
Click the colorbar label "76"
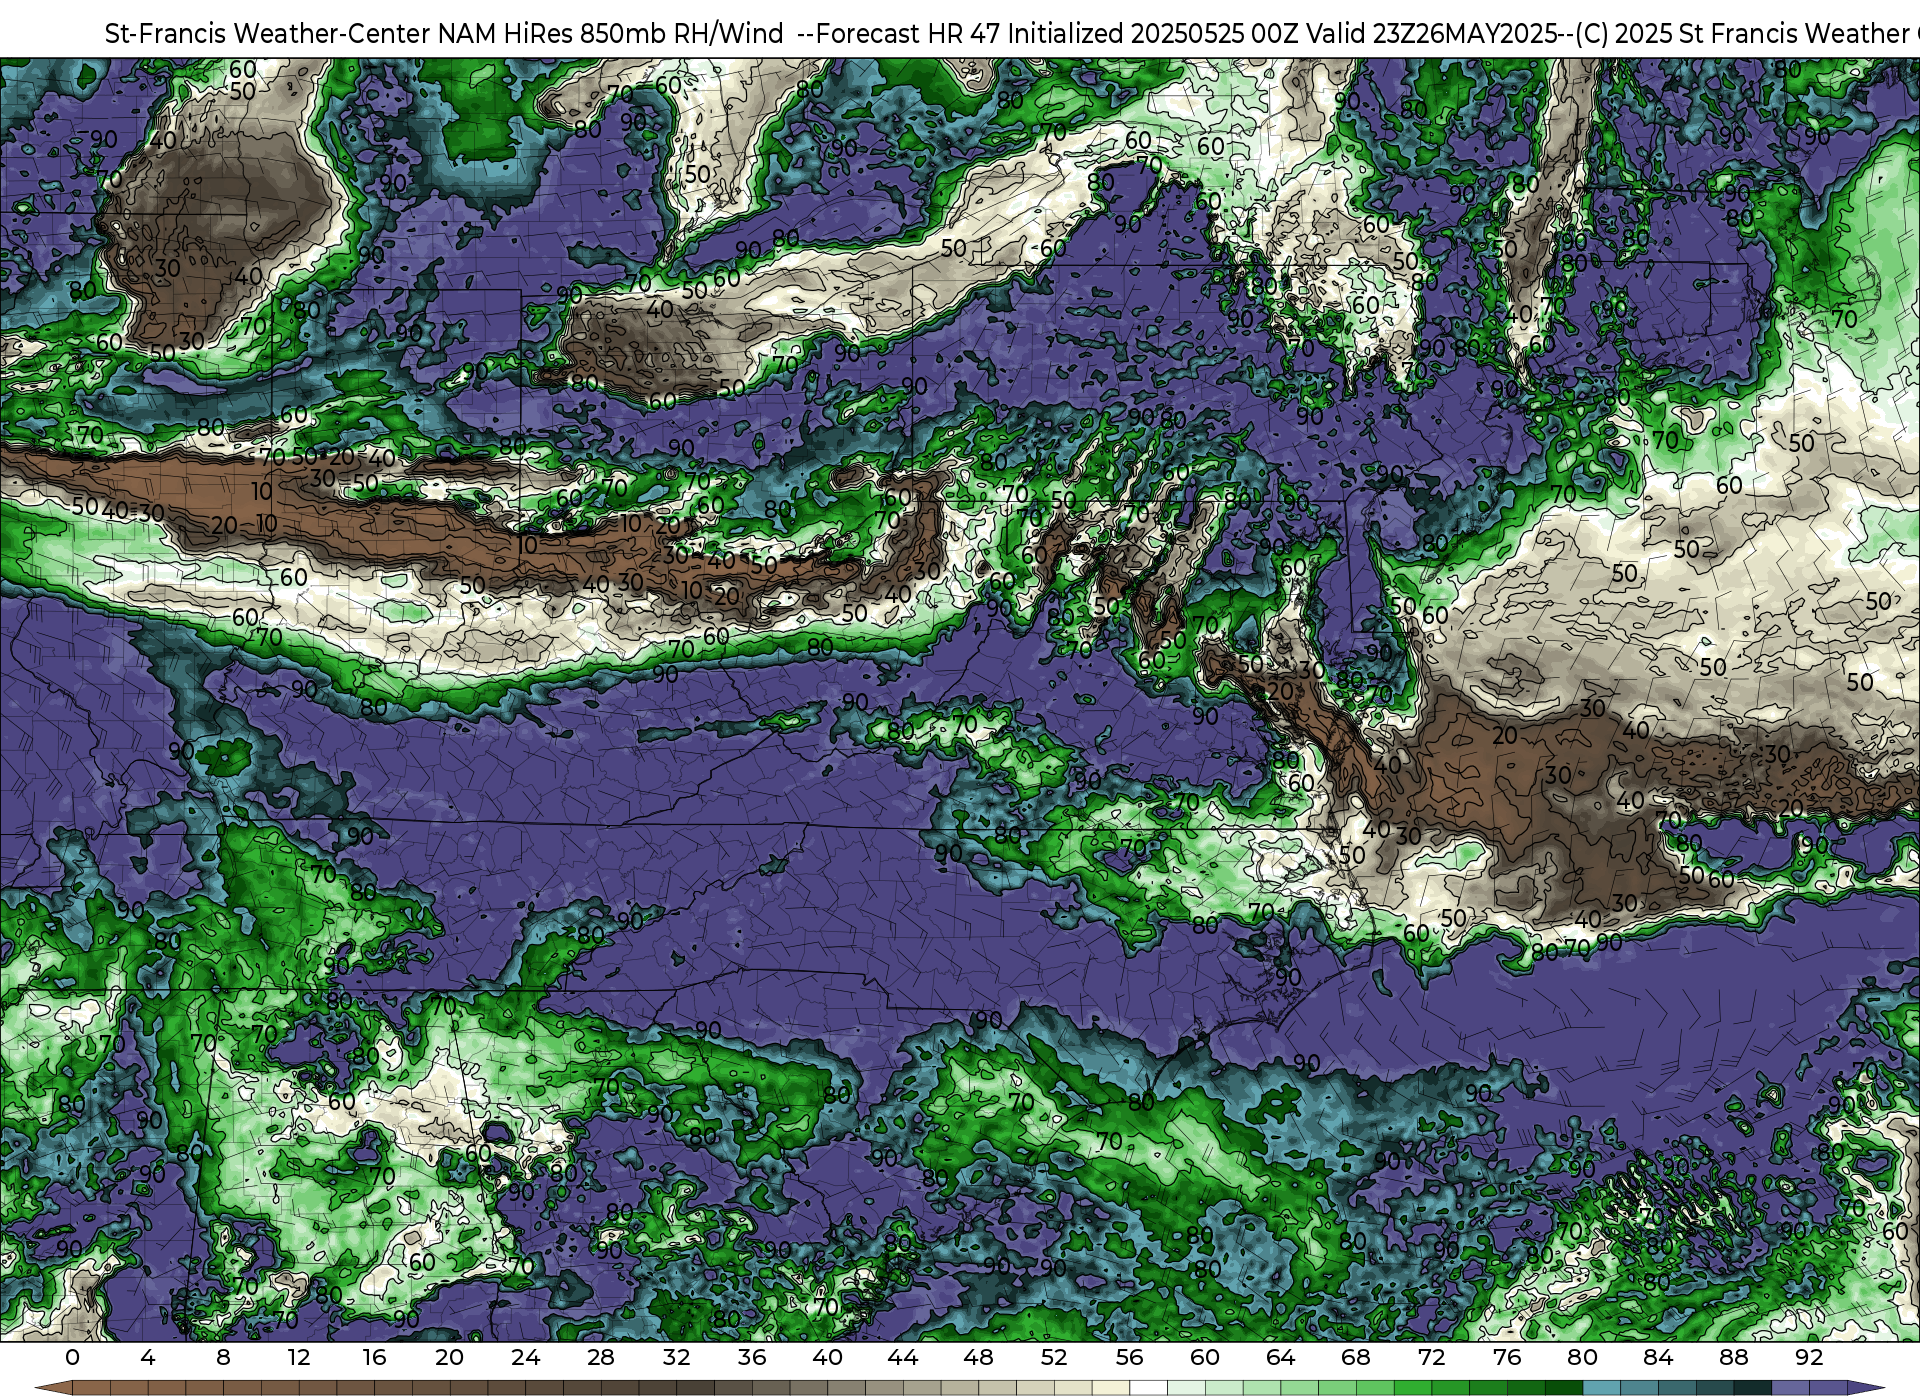click(1507, 1357)
